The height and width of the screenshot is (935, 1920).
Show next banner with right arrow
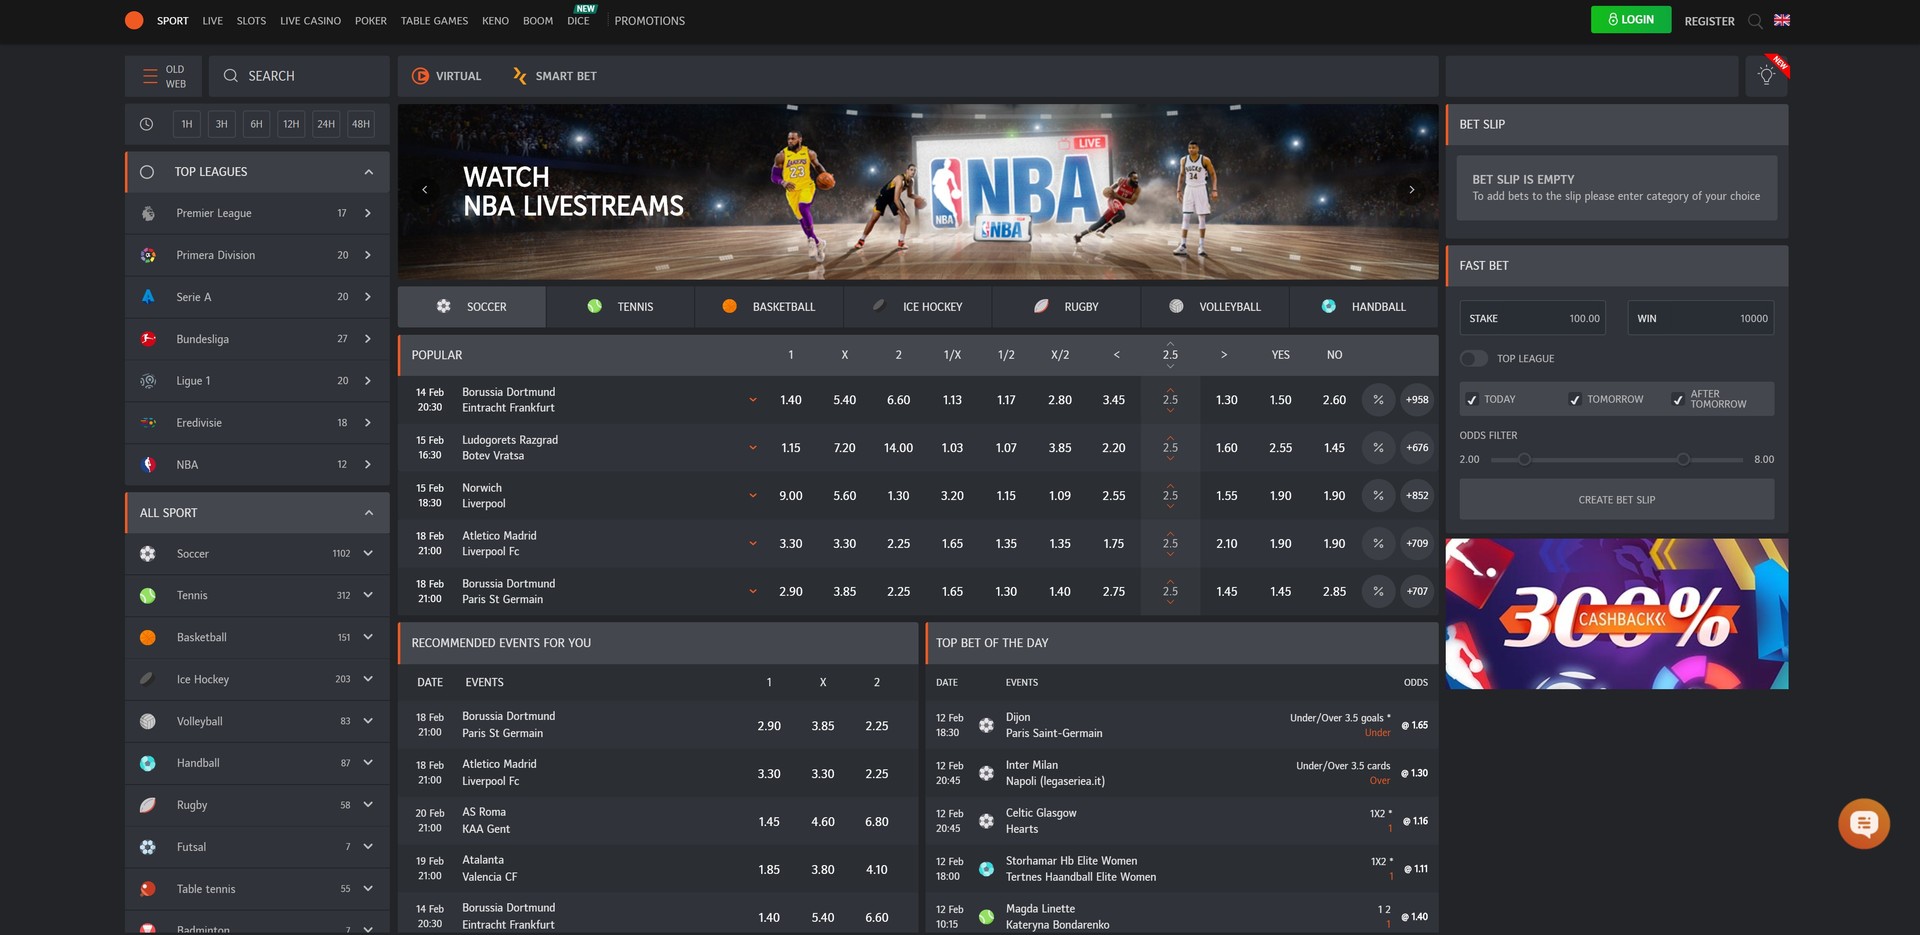click(x=1412, y=190)
